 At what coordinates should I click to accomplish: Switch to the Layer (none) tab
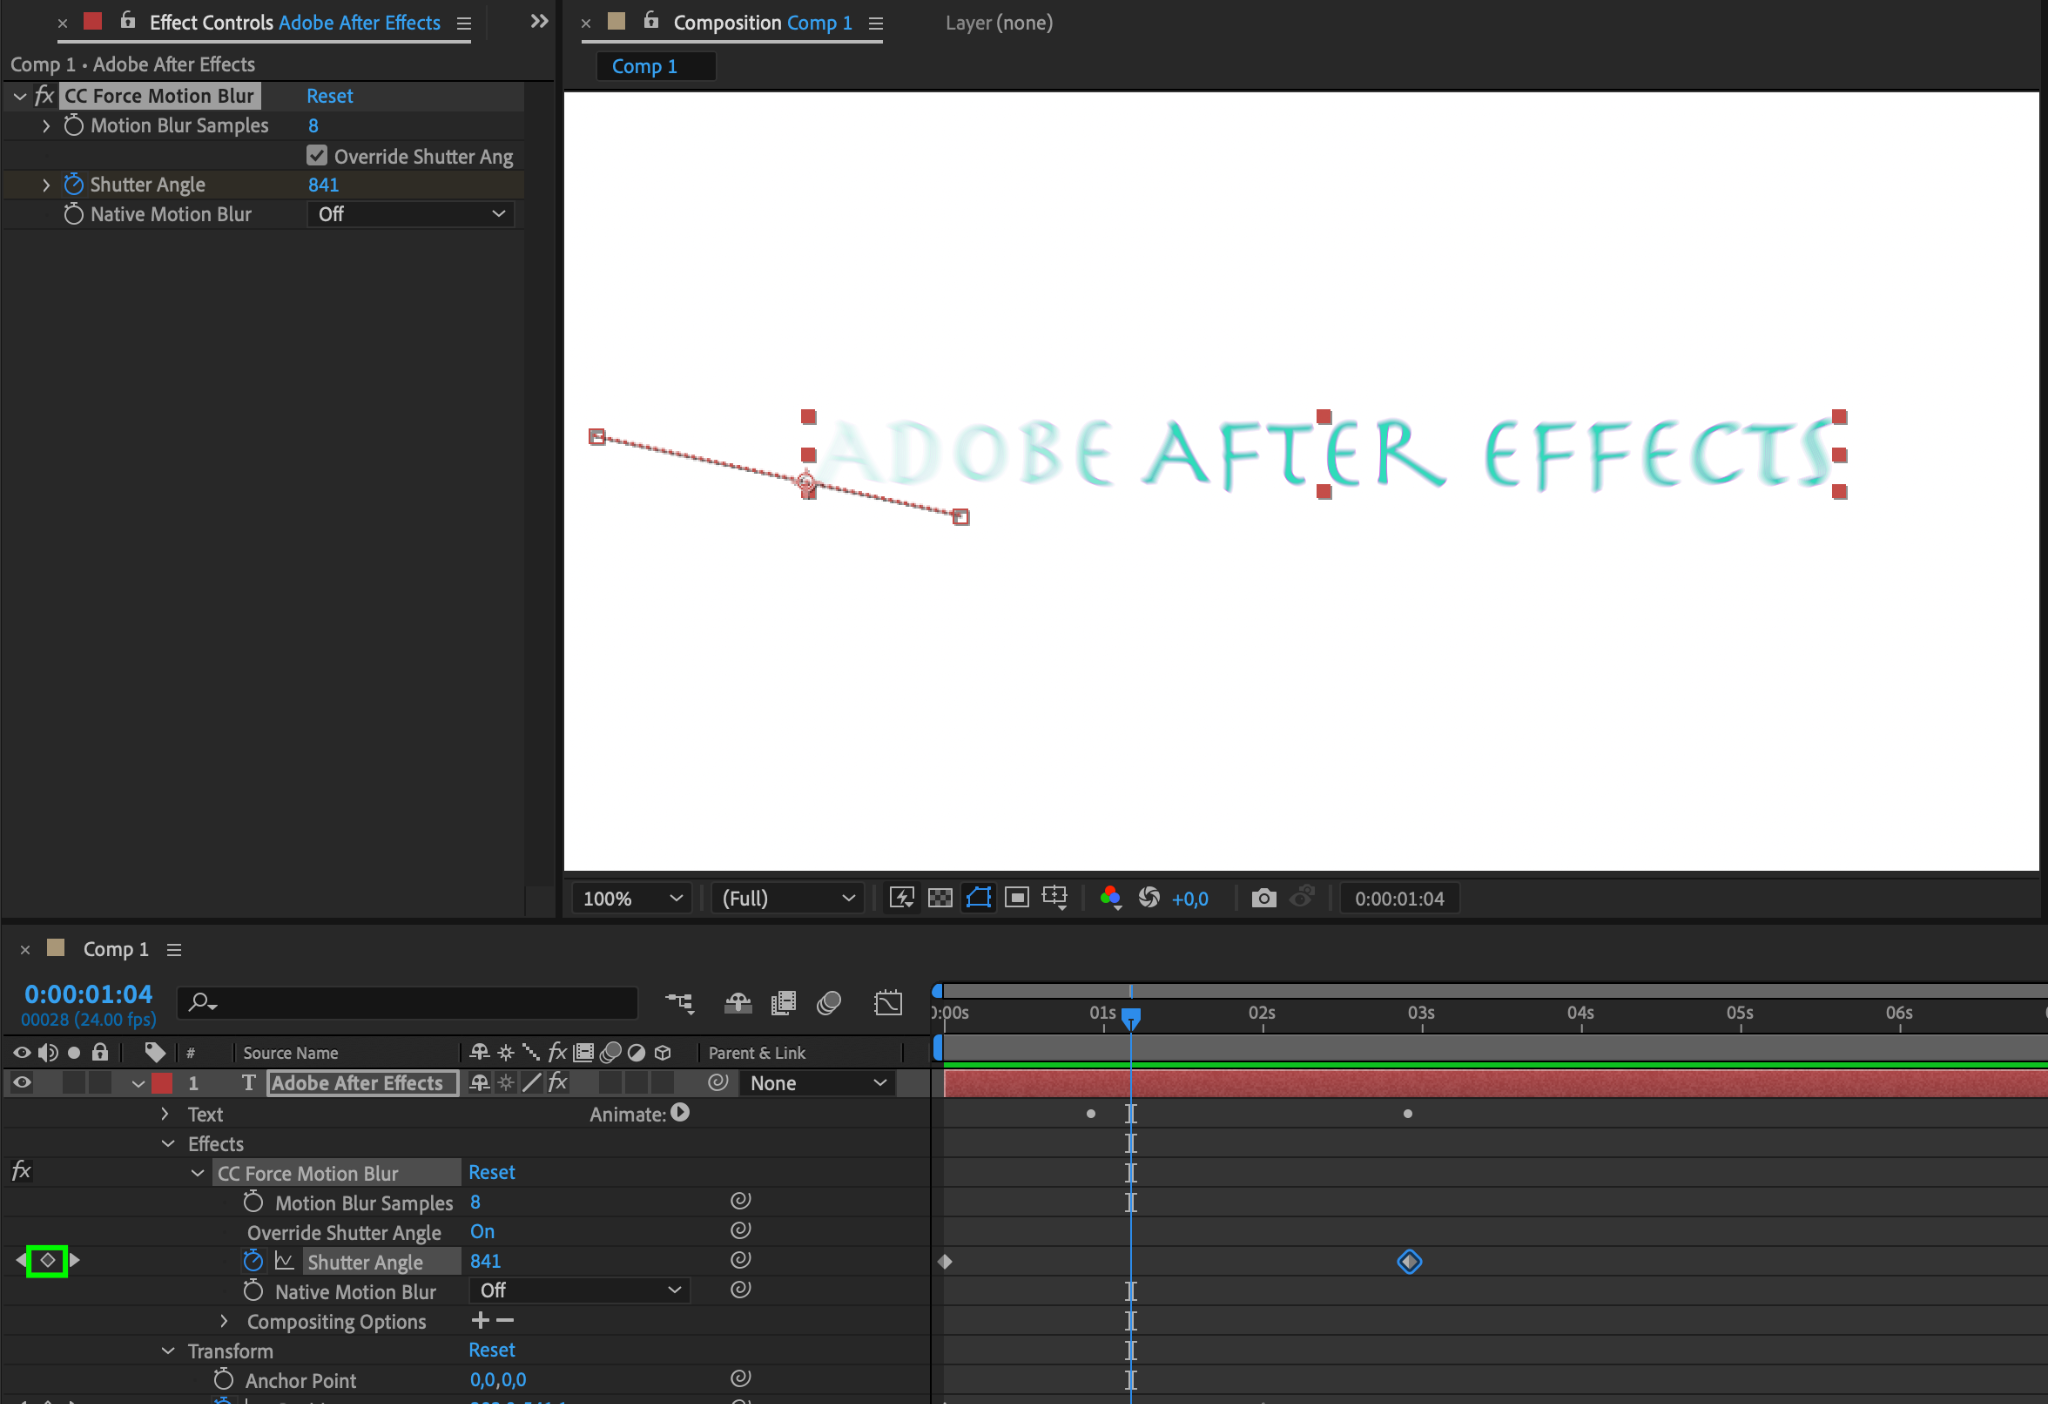[999, 22]
